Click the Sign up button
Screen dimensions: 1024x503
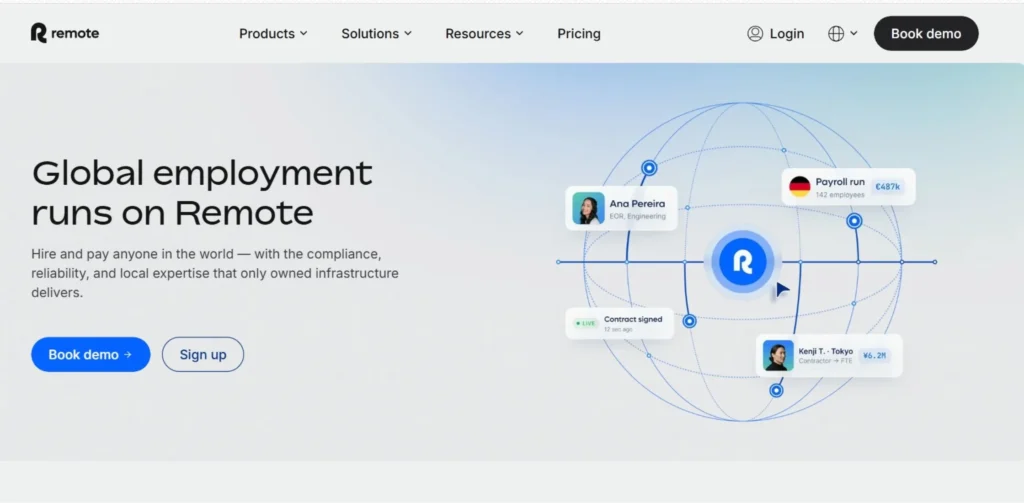point(203,355)
